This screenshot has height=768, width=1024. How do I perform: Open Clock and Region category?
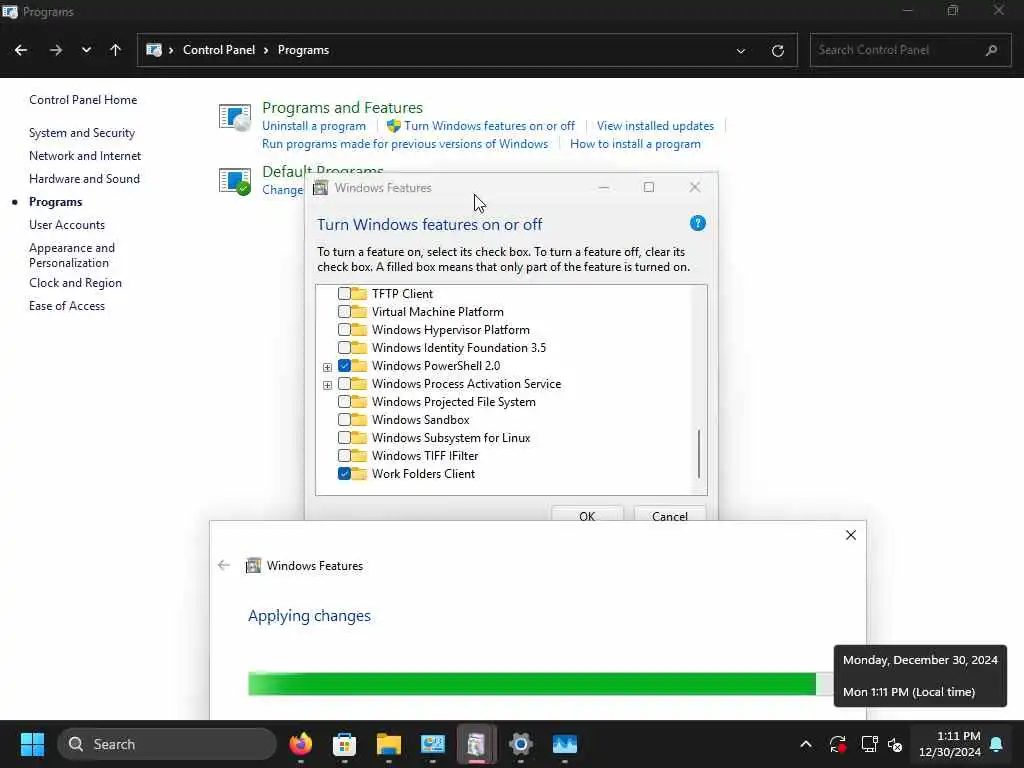[75, 283]
